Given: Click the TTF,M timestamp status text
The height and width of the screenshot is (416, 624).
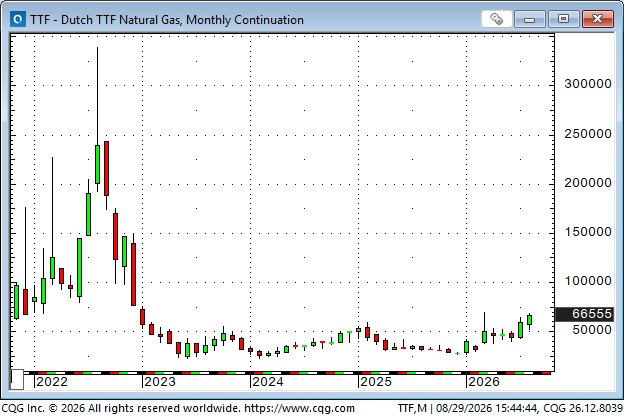Looking at the screenshot, I should point(510,408).
